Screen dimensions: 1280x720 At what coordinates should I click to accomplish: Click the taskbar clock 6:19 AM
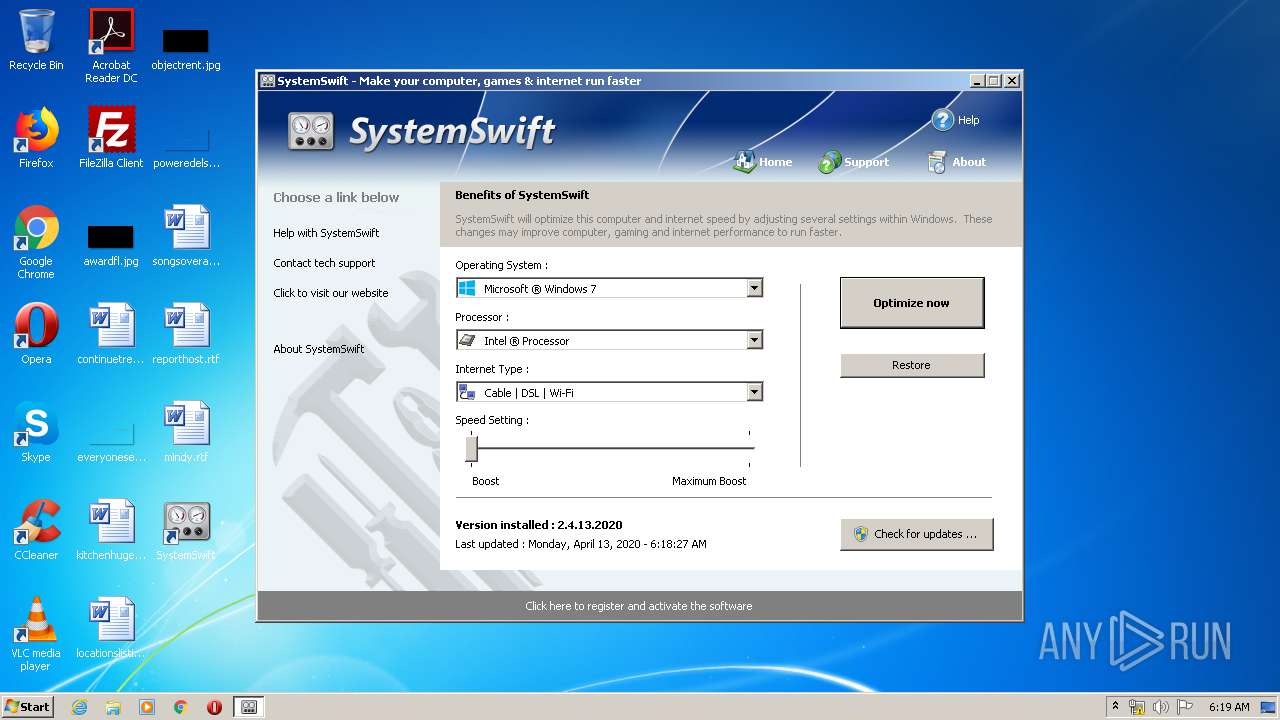point(1228,707)
